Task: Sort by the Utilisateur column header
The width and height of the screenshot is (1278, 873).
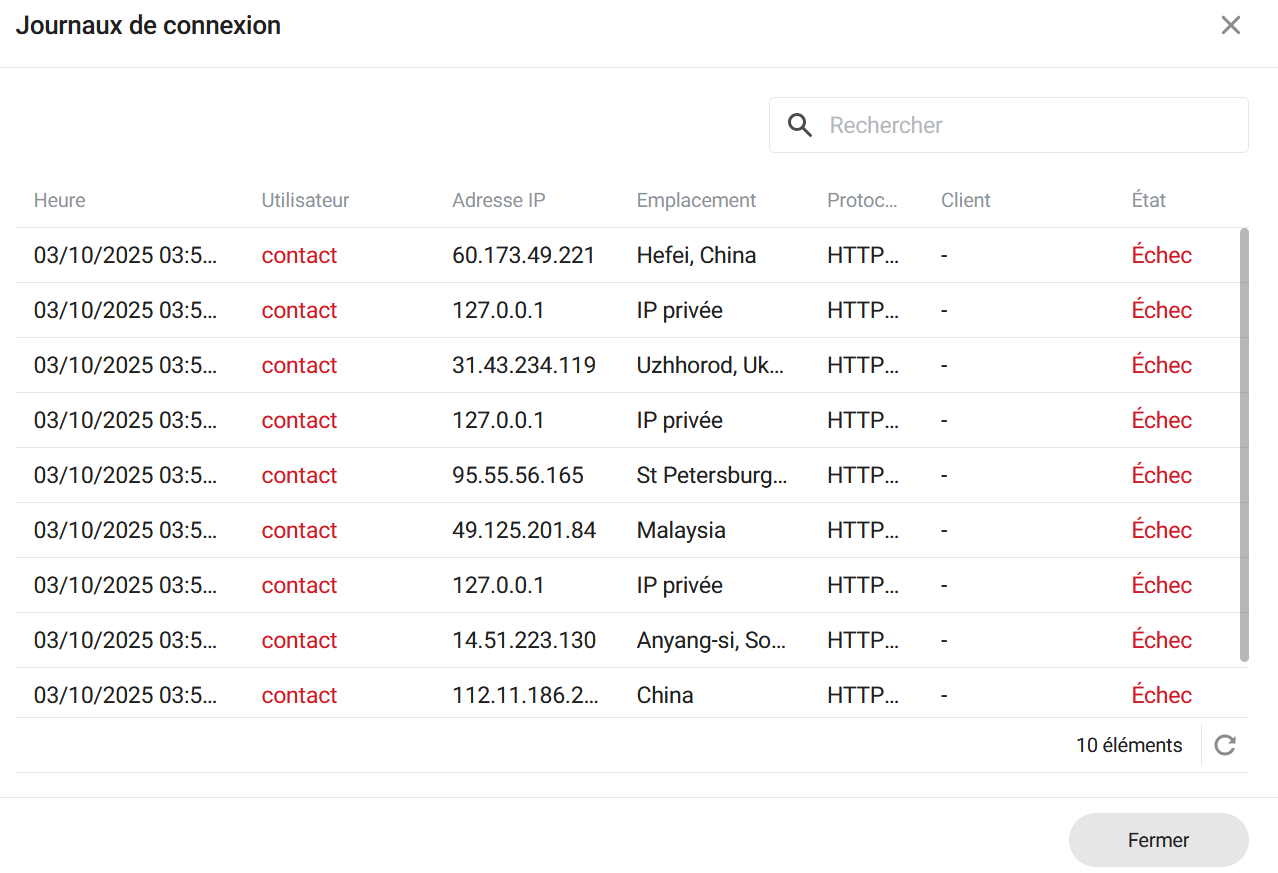Action: tap(305, 200)
